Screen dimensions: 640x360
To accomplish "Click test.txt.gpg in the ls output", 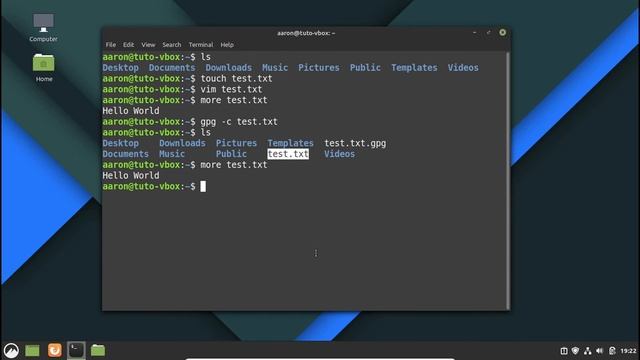I will (x=355, y=143).
